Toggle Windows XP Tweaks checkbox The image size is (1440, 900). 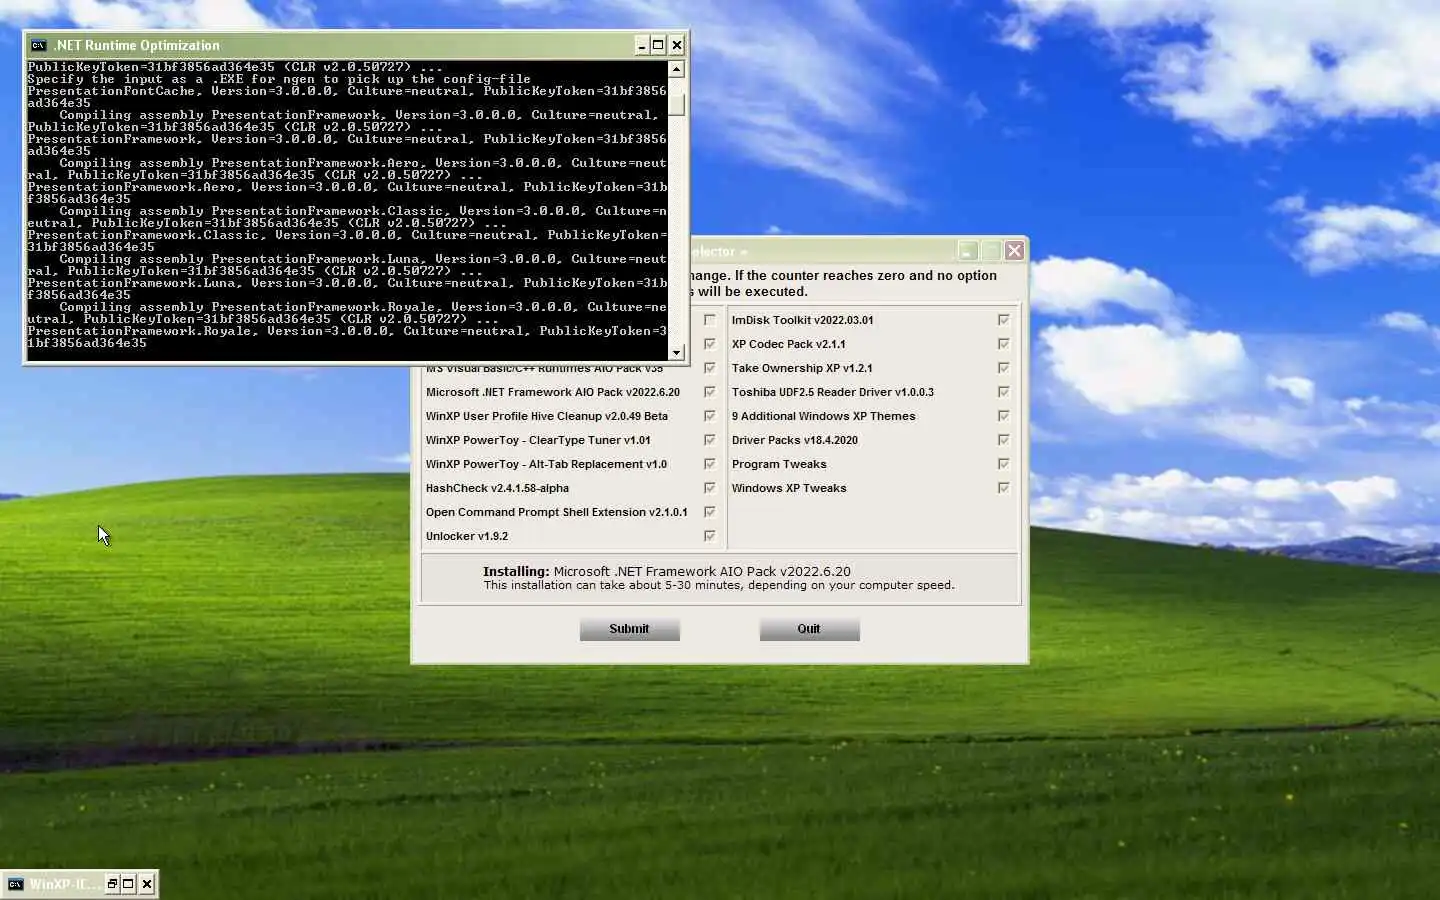[x=1003, y=488]
